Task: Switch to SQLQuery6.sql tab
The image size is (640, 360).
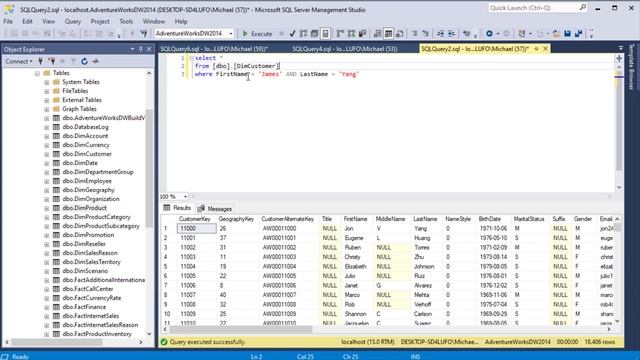Action: [214, 49]
